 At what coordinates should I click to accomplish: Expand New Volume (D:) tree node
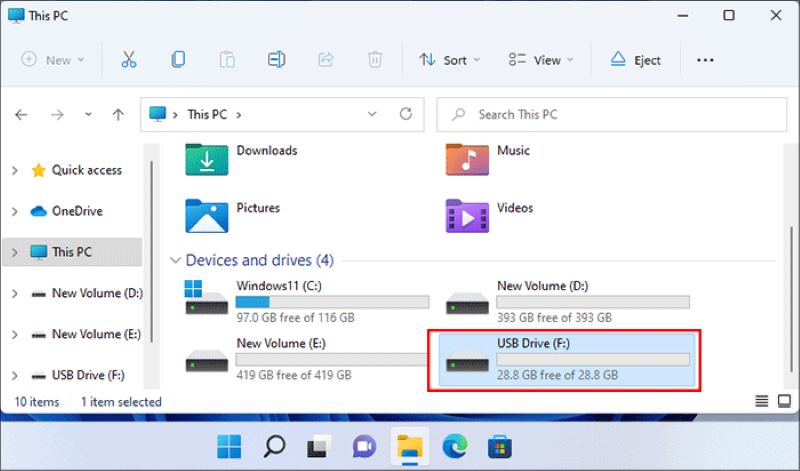point(15,293)
